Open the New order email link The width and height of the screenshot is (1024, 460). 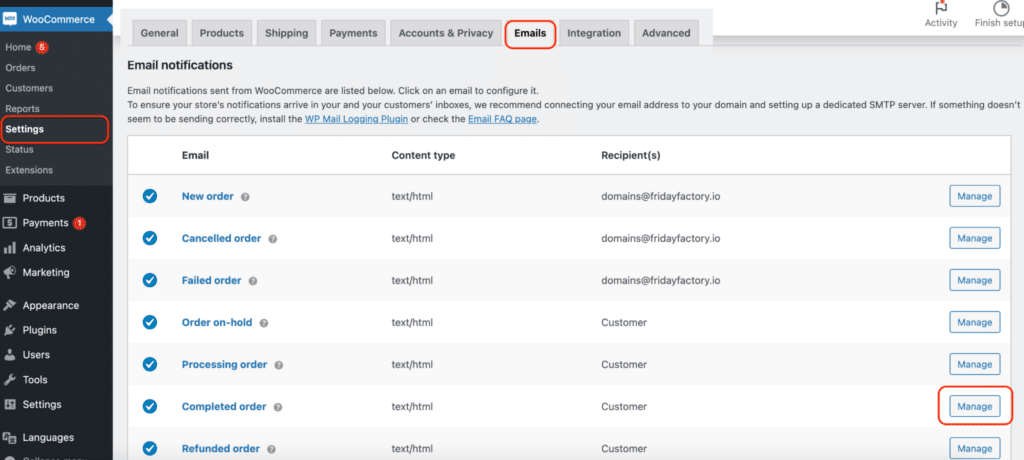[x=208, y=196]
